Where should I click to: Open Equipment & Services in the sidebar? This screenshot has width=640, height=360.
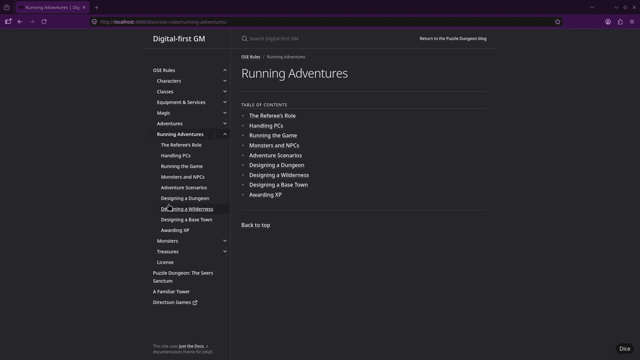click(181, 102)
